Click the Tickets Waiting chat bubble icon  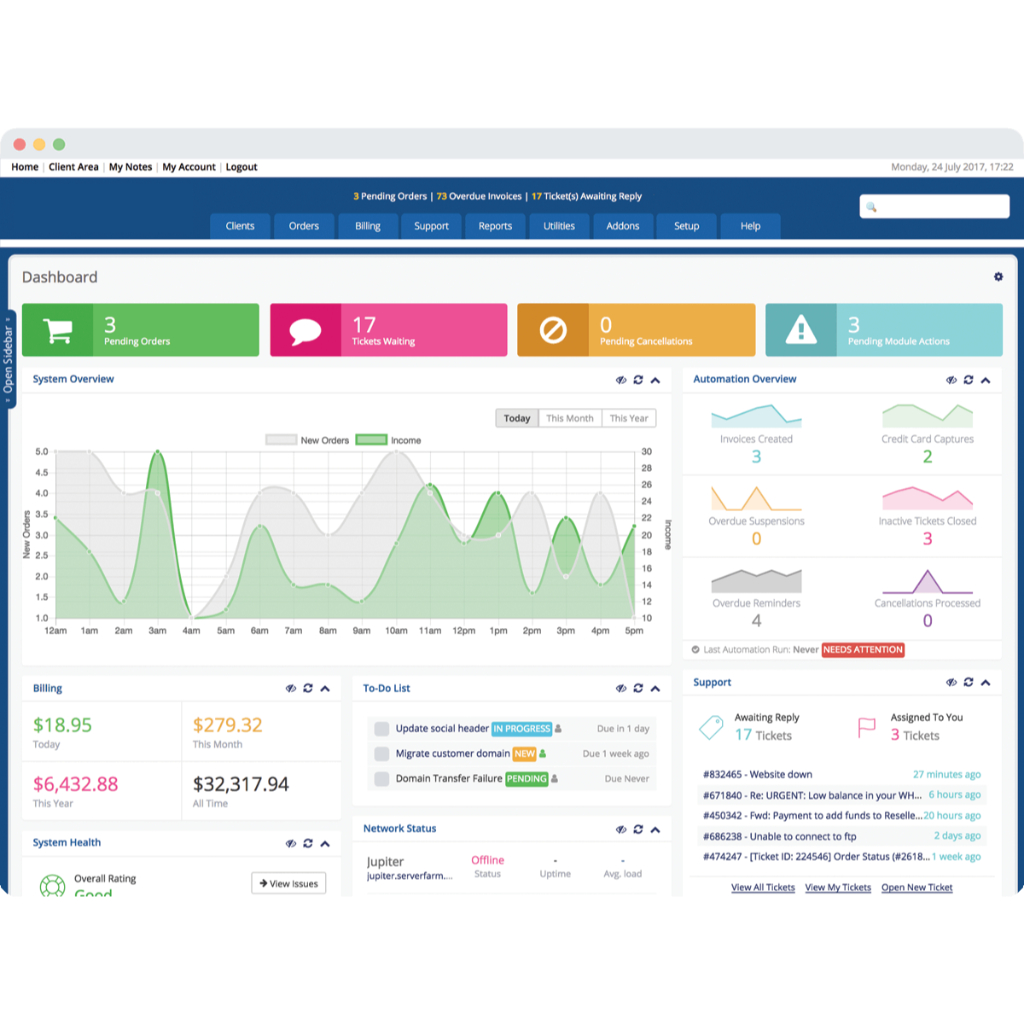click(x=304, y=328)
